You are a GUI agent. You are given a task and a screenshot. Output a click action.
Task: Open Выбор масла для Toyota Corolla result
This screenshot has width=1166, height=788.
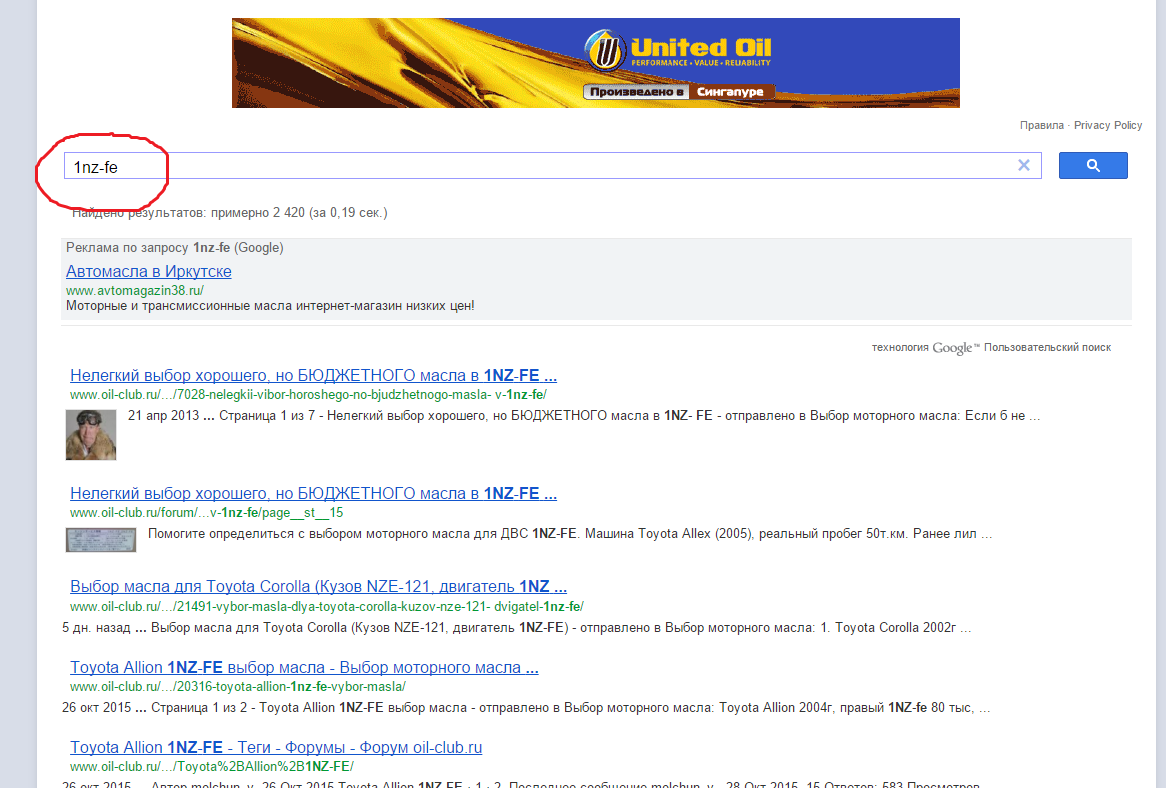coord(318,587)
